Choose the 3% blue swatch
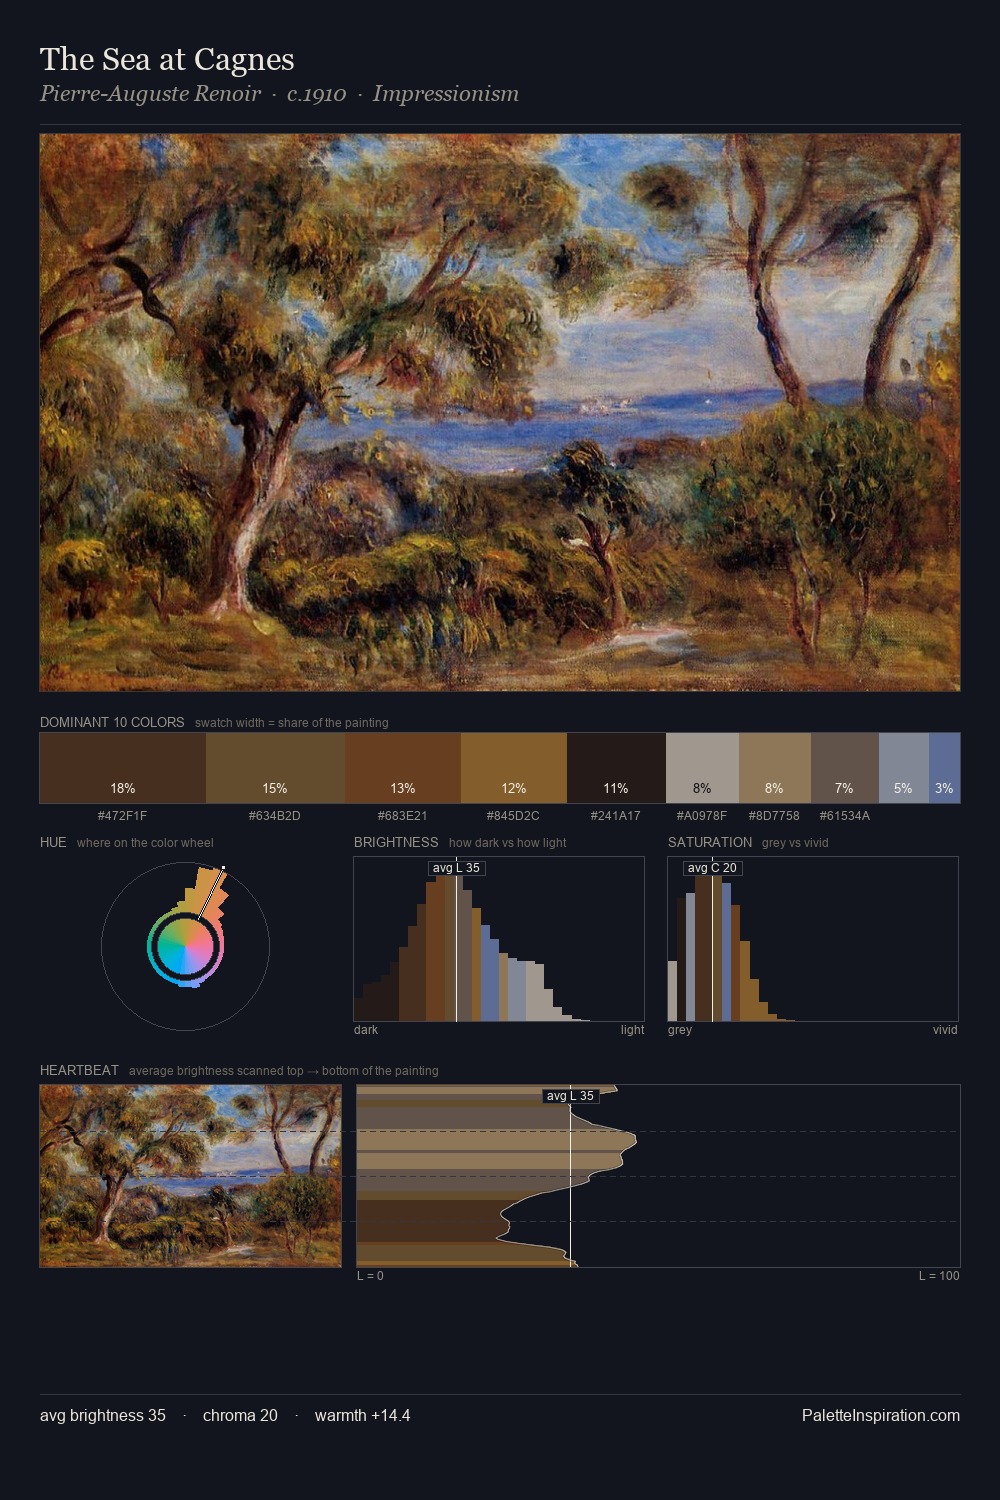Screen dimensions: 1000x1500 point(944,768)
